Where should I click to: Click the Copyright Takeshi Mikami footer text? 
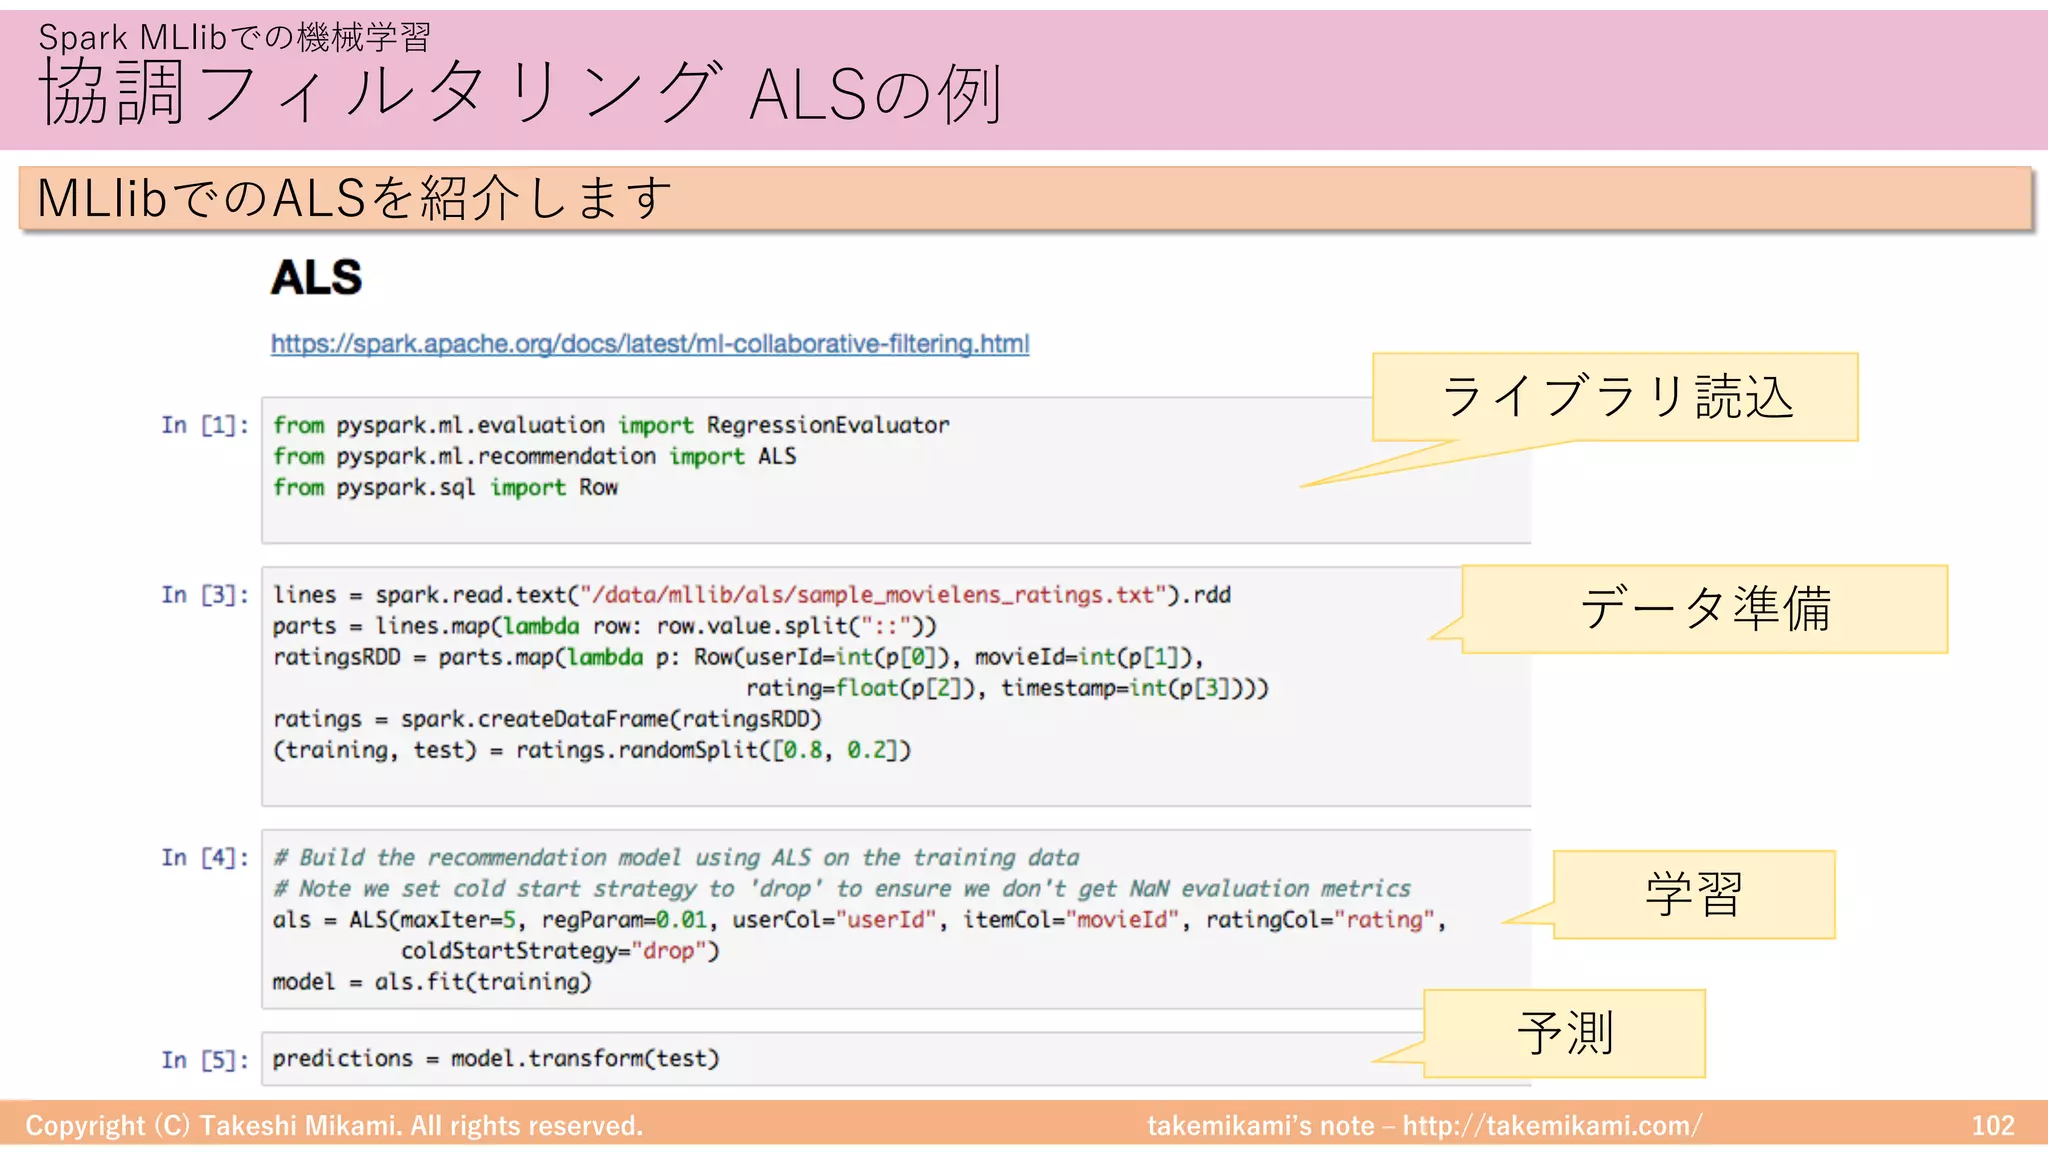click(334, 1126)
